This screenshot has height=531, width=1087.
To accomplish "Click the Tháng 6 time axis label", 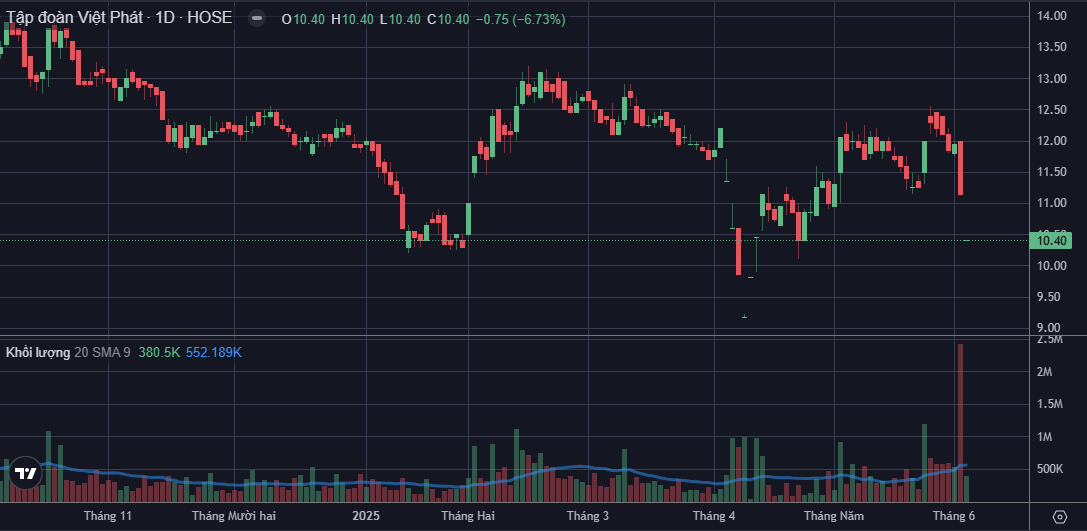I will tap(954, 516).
